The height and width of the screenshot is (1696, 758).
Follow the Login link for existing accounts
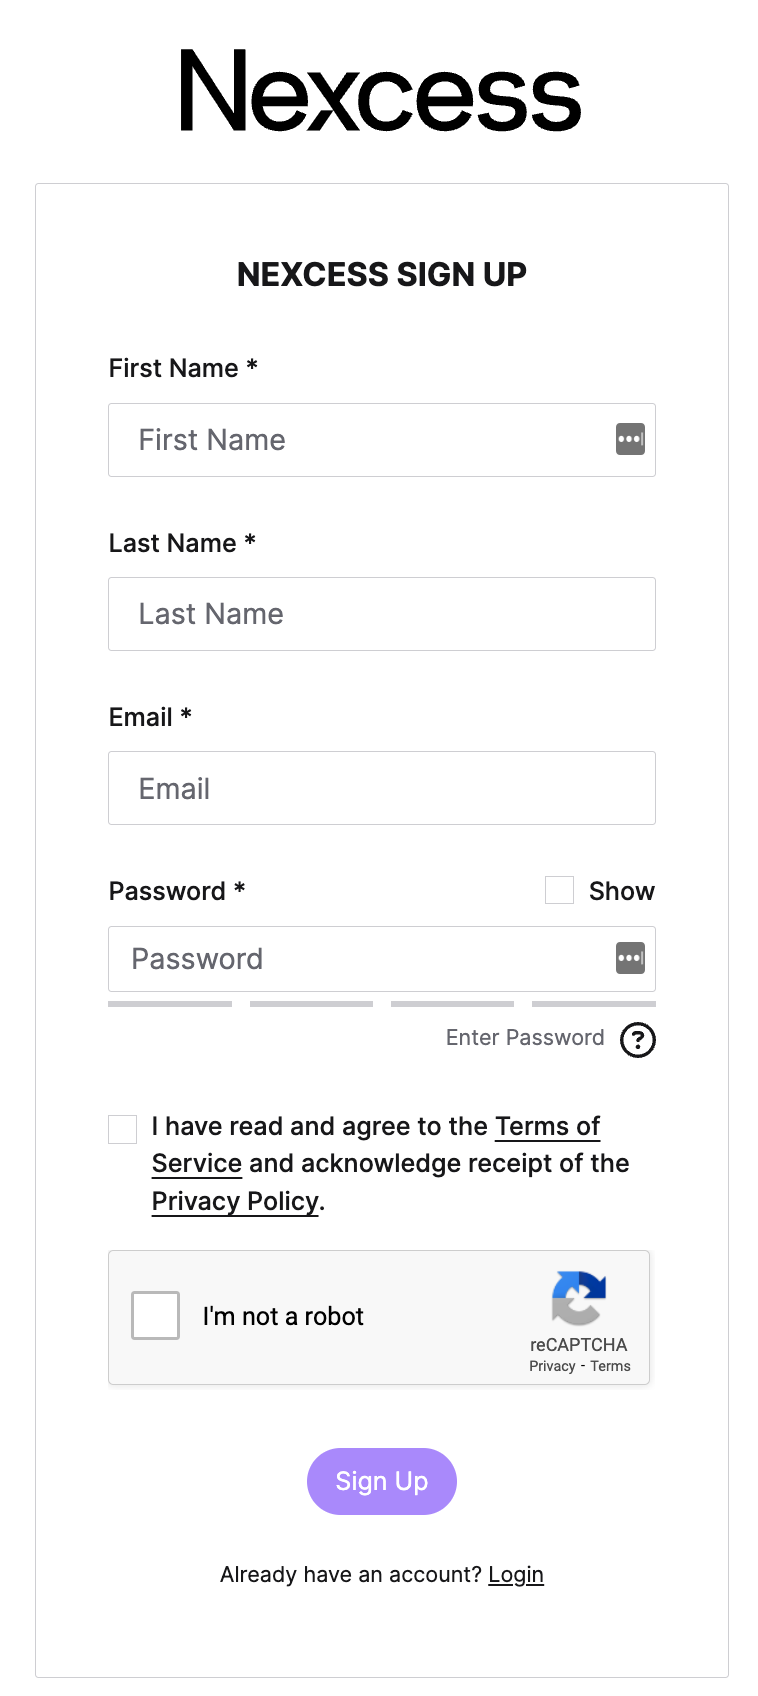coord(516,1574)
